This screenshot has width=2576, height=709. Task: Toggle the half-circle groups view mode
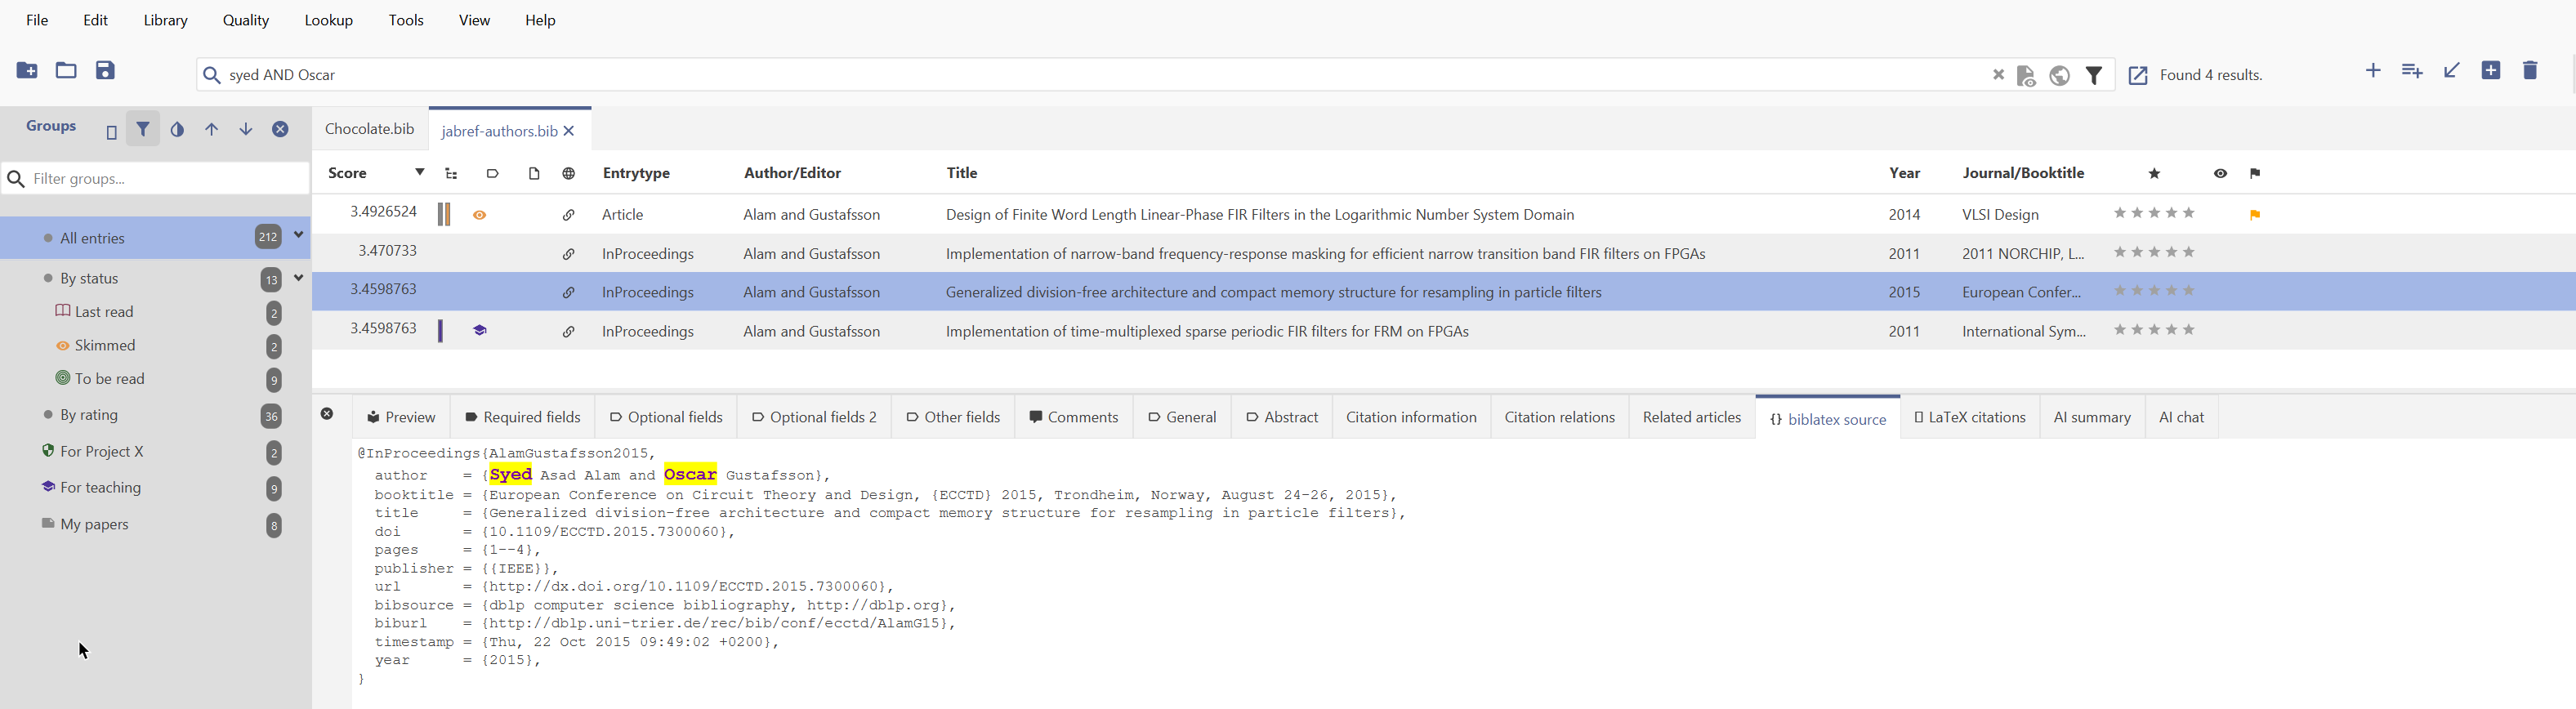point(177,130)
